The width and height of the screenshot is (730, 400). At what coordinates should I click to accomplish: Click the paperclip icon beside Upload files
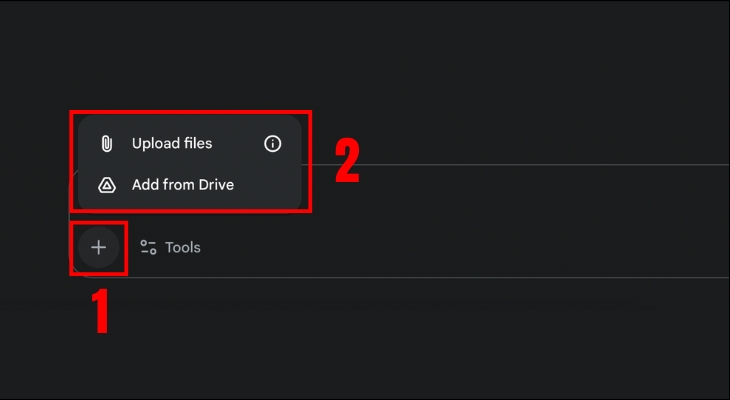pyautogui.click(x=106, y=144)
